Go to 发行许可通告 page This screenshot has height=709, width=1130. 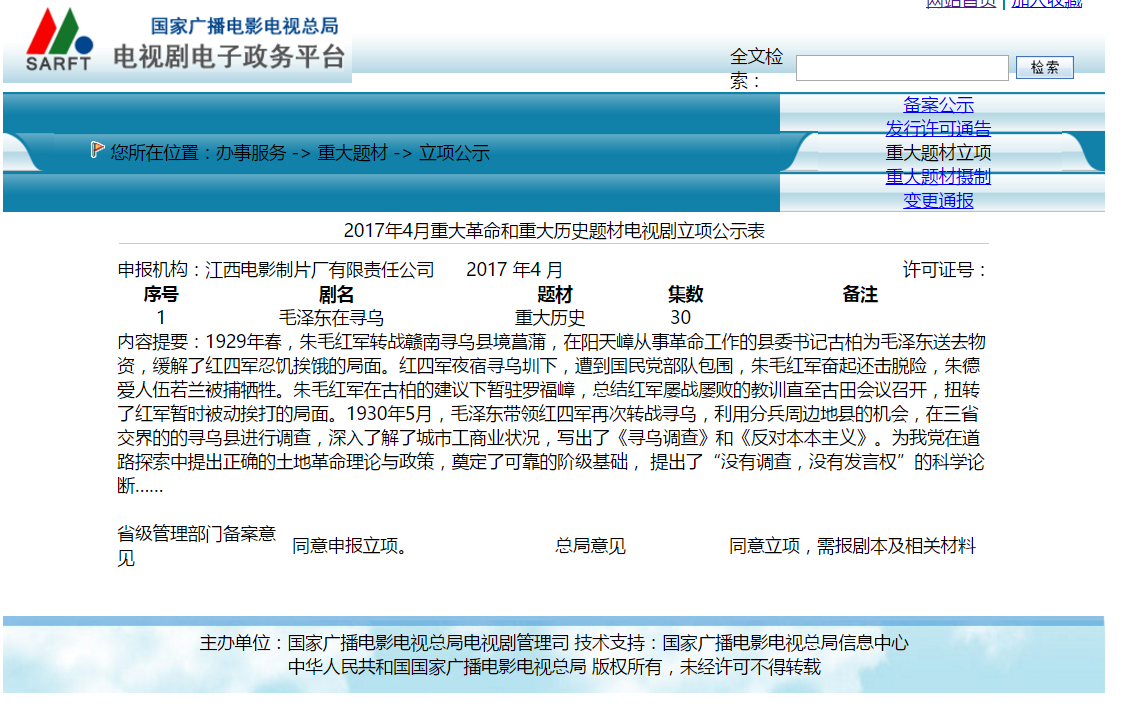[x=938, y=129]
